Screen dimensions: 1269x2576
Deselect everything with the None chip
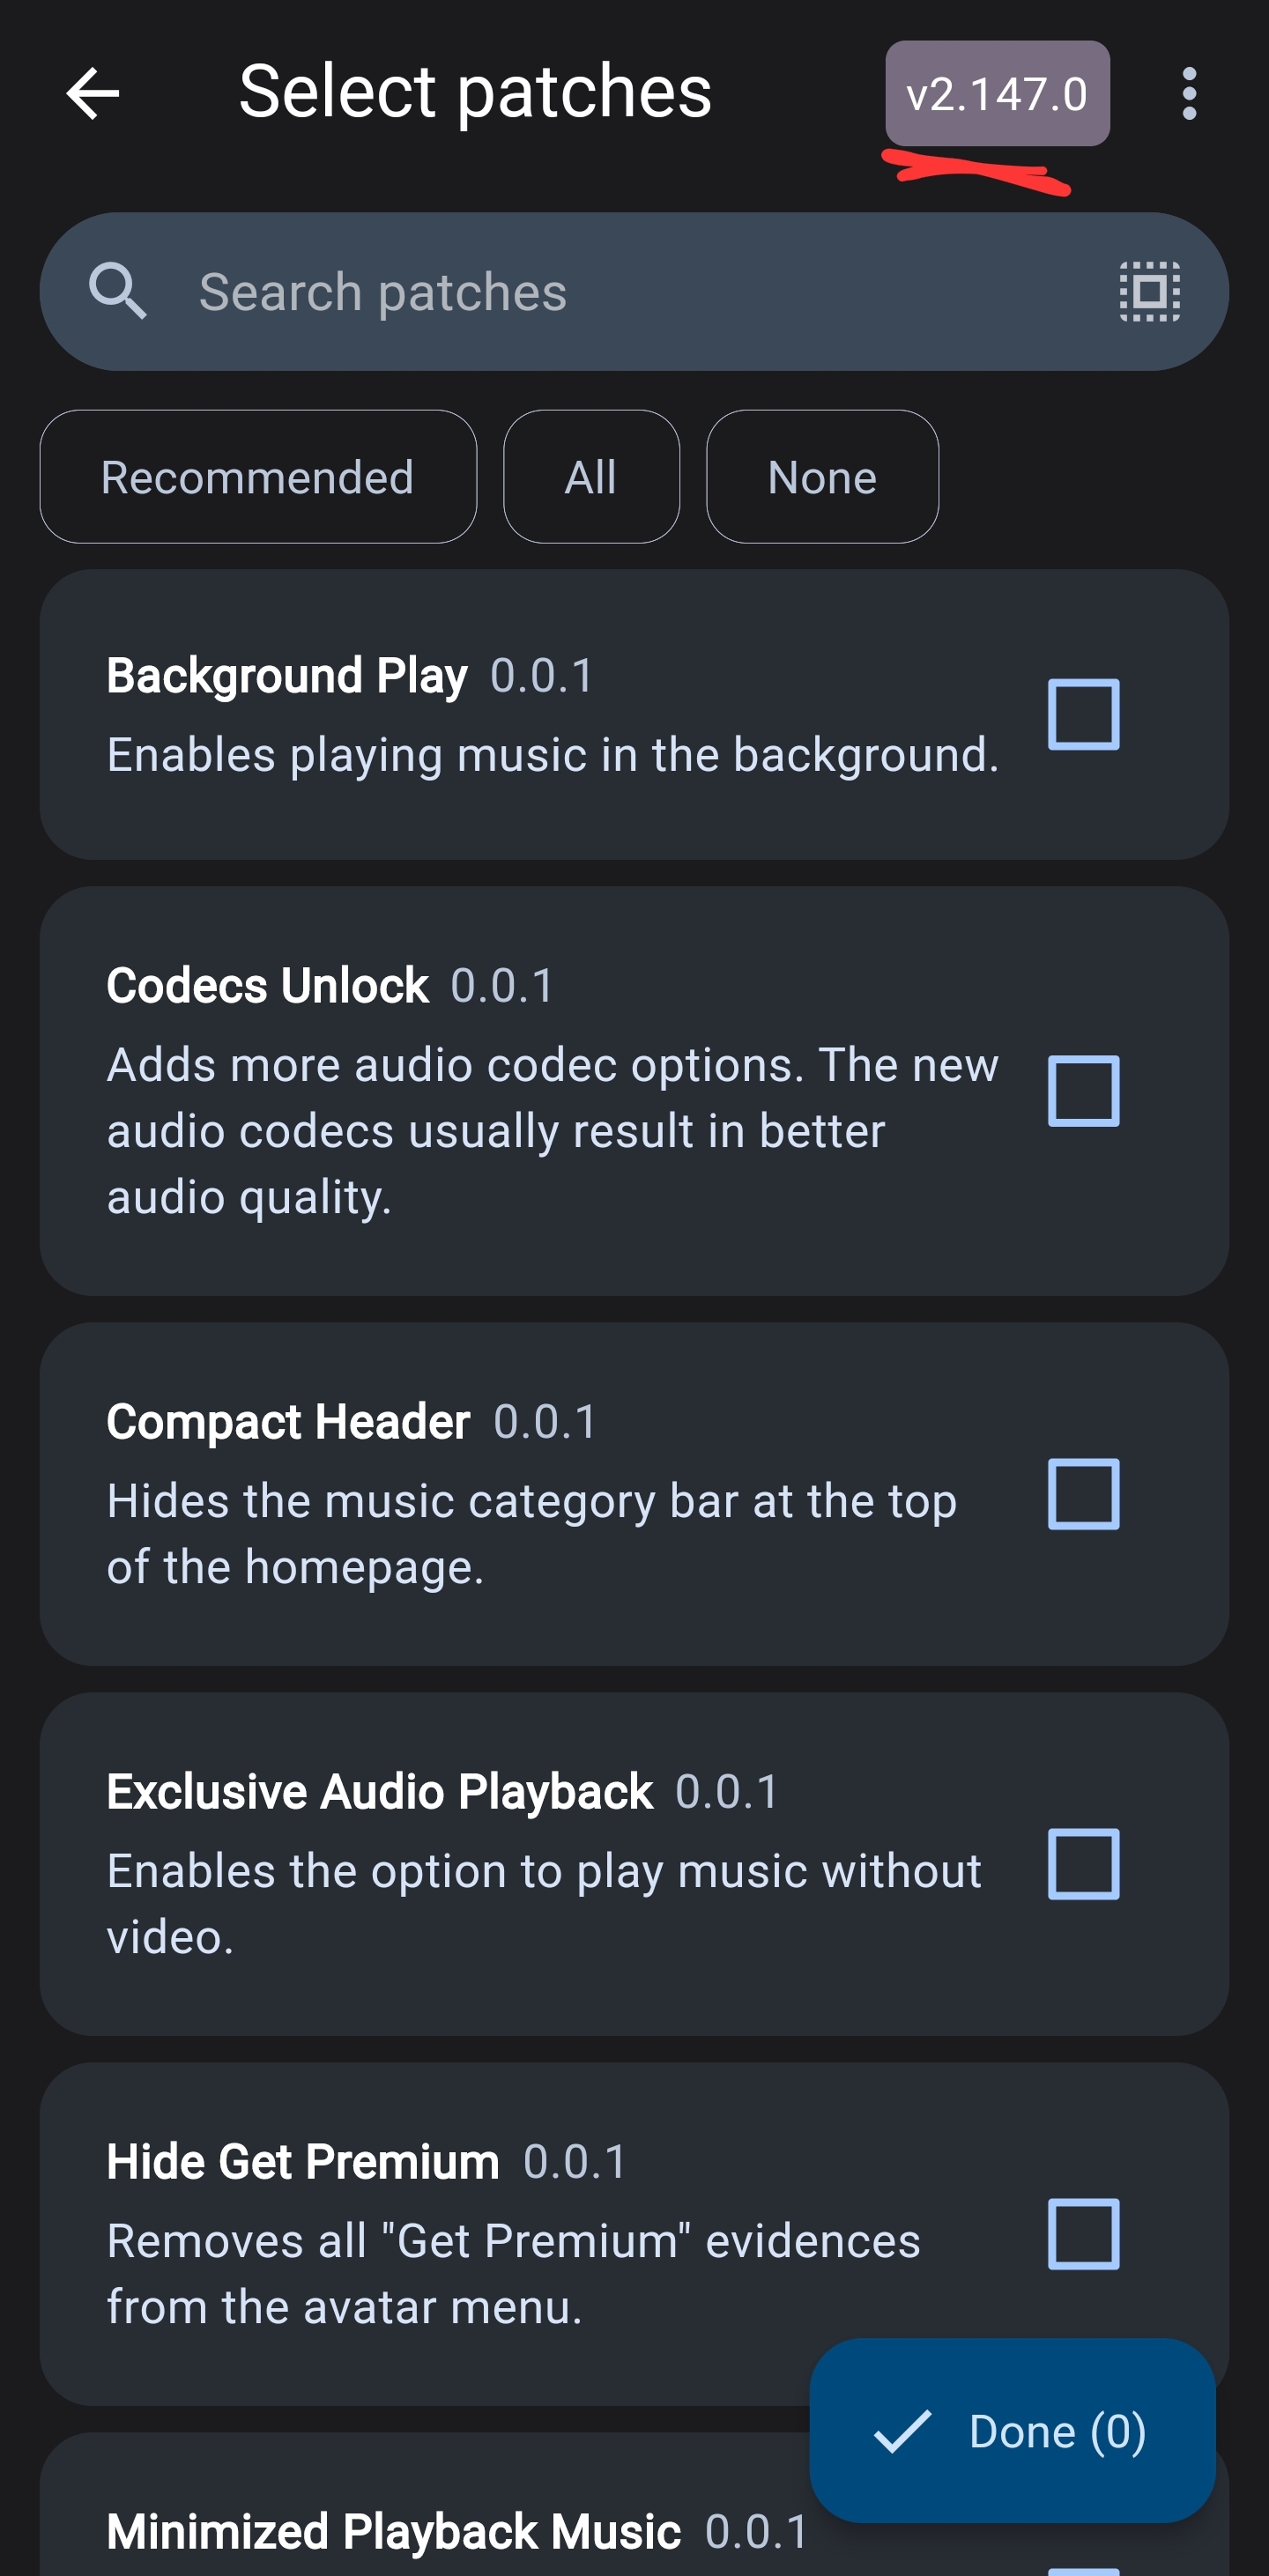tap(821, 477)
